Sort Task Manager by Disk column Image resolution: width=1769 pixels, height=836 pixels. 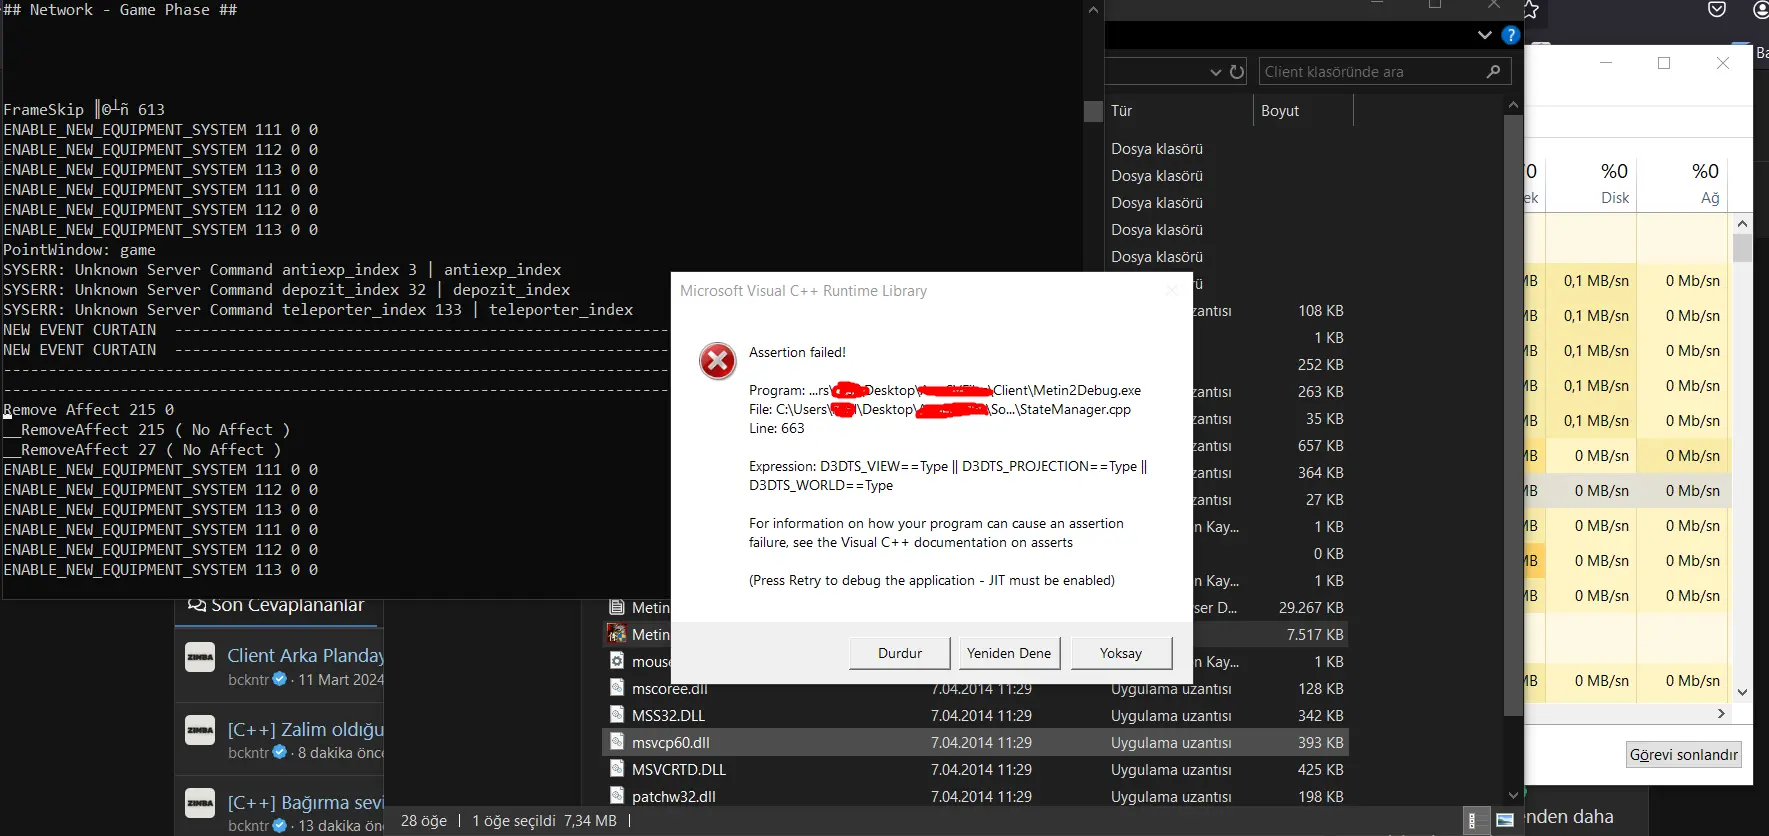point(1613,183)
